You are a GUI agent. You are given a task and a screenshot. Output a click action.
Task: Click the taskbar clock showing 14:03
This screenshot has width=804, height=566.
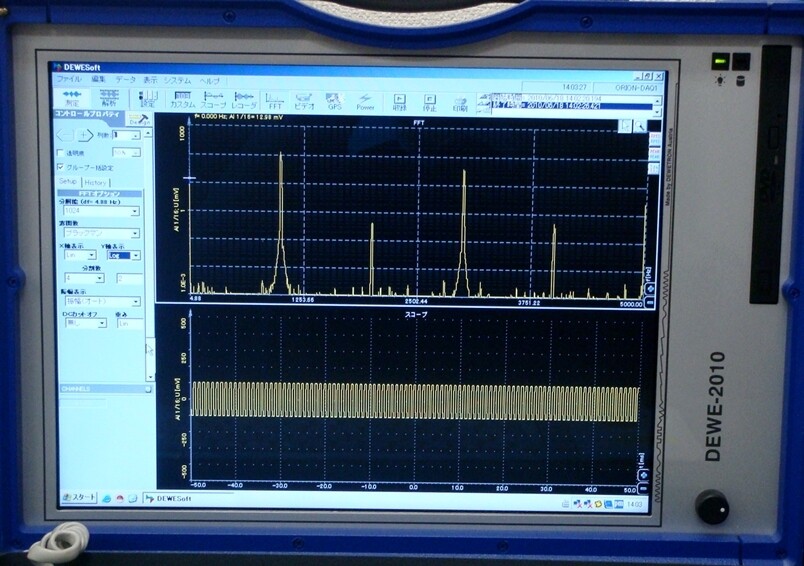point(634,504)
